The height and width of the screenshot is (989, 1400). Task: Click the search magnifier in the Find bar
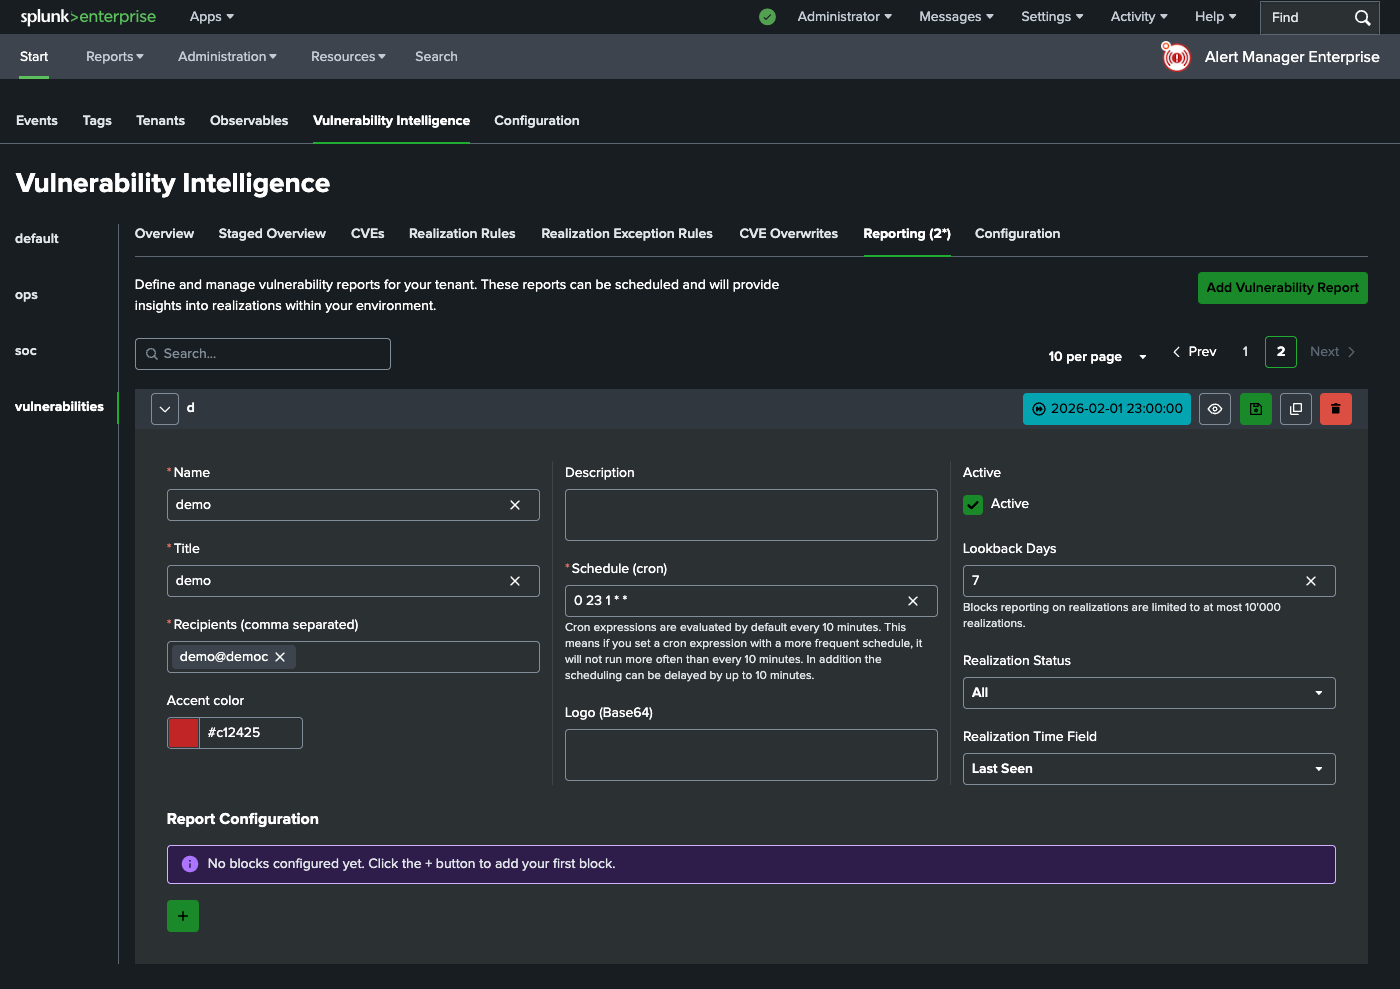(1361, 17)
